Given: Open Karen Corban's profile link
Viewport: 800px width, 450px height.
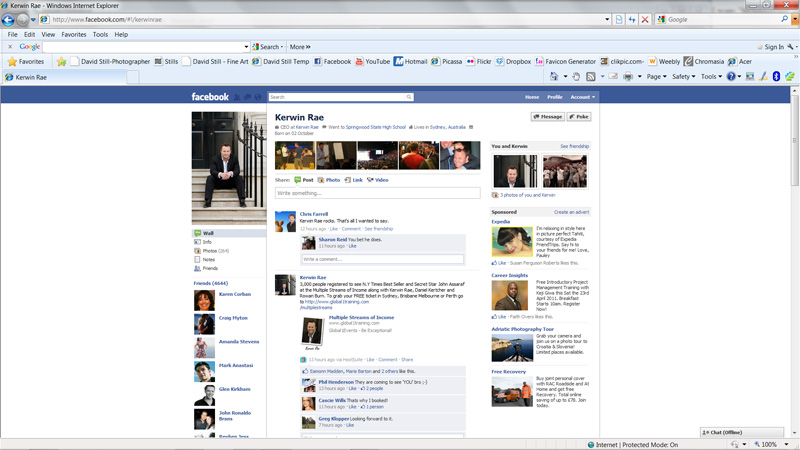Looking at the screenshot, I should pyautogui.click(x=235, y=294).
